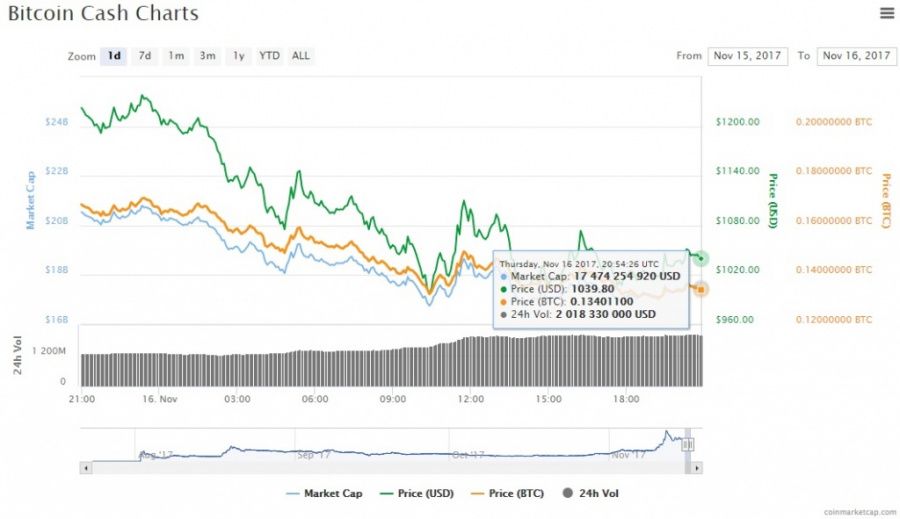
Task: Open the chart hamburger menu icon
Action: point(887,13)
